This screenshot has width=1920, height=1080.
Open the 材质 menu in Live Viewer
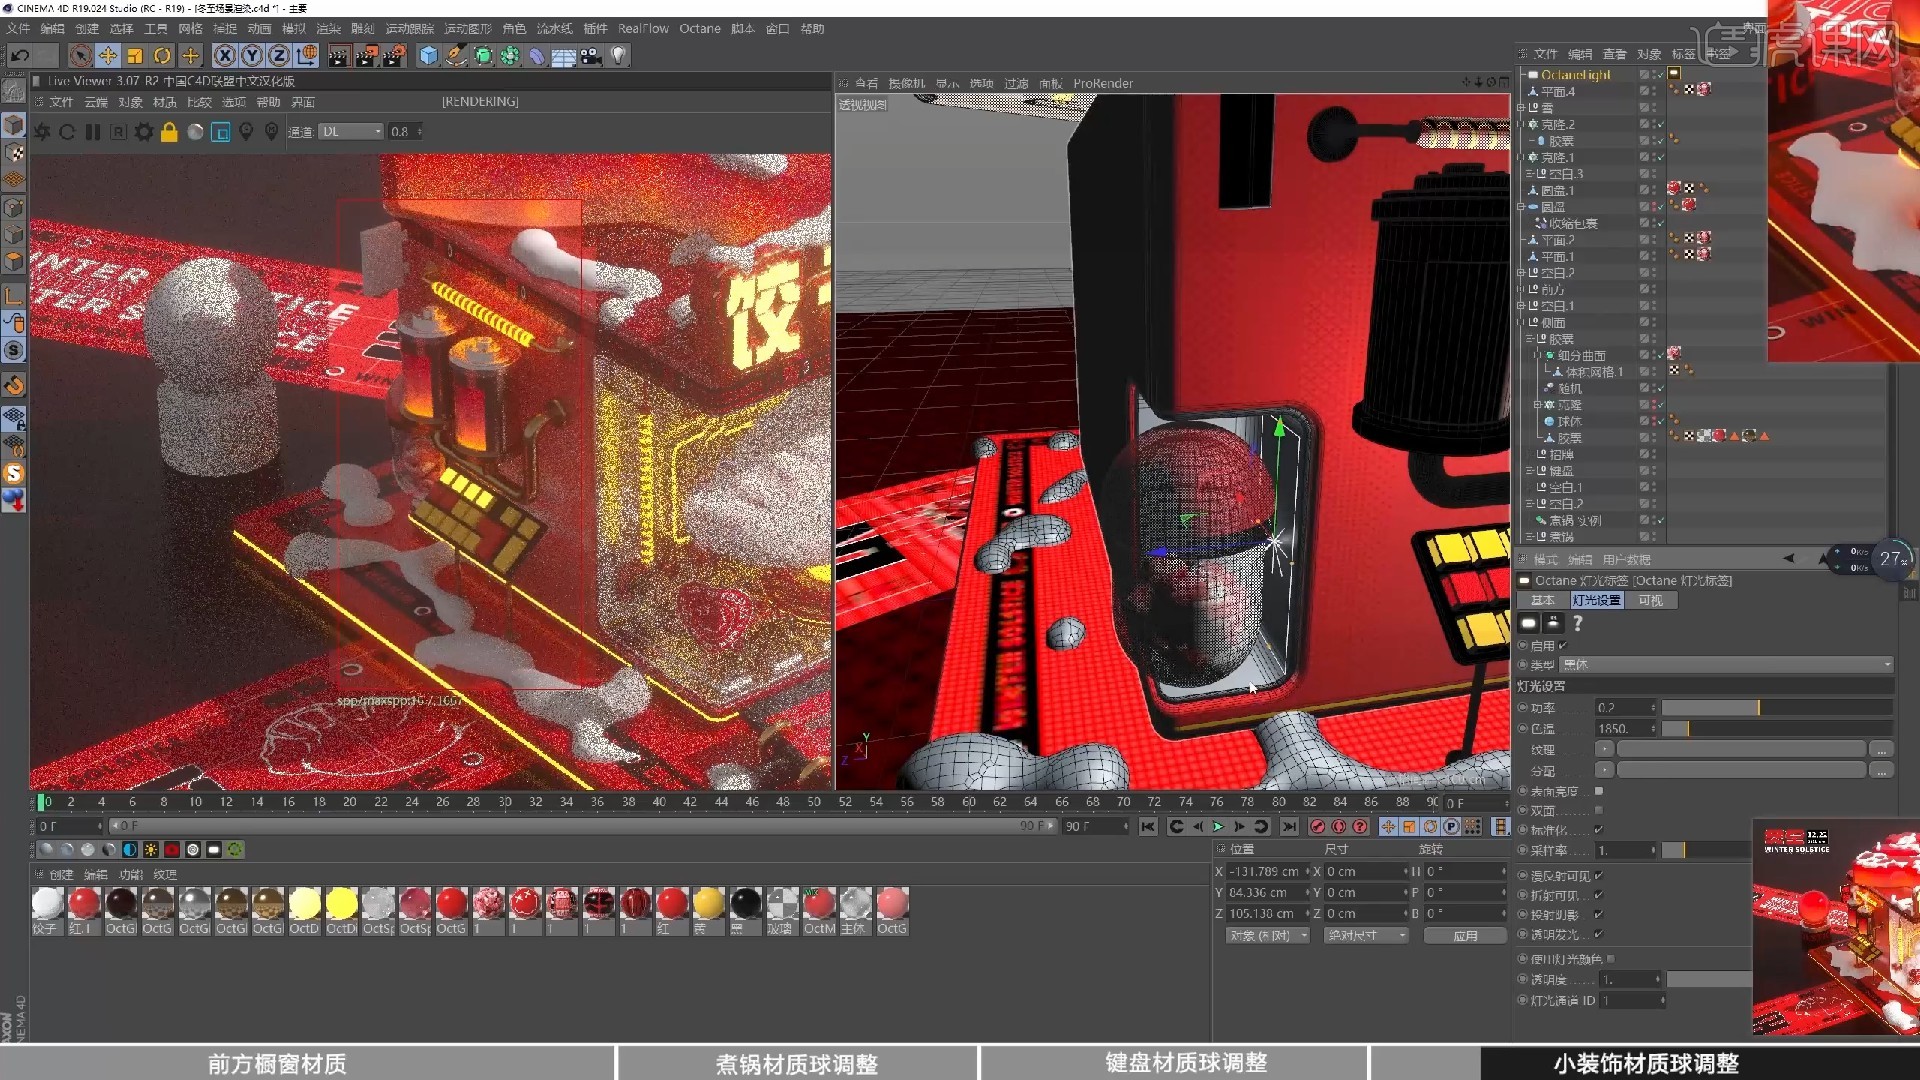[165, 102]
